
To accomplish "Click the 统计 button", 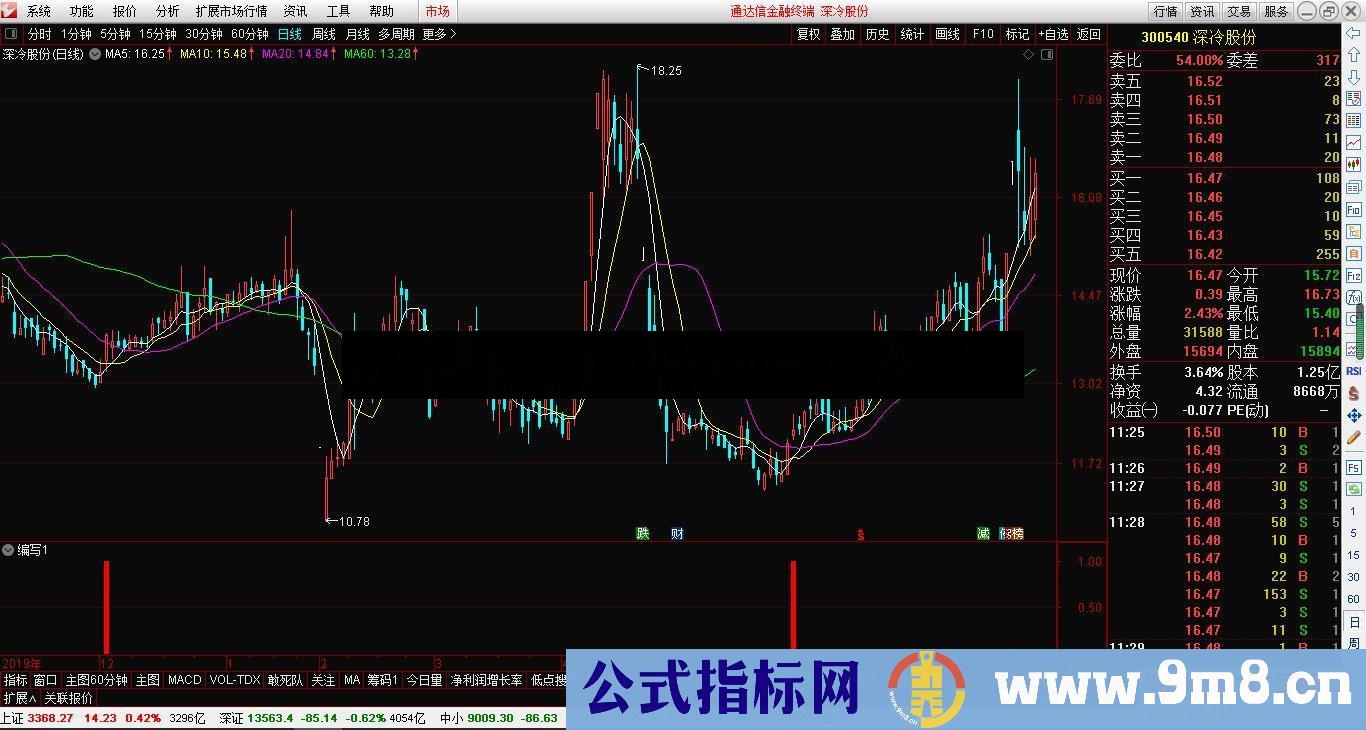I will click(912, 34).
